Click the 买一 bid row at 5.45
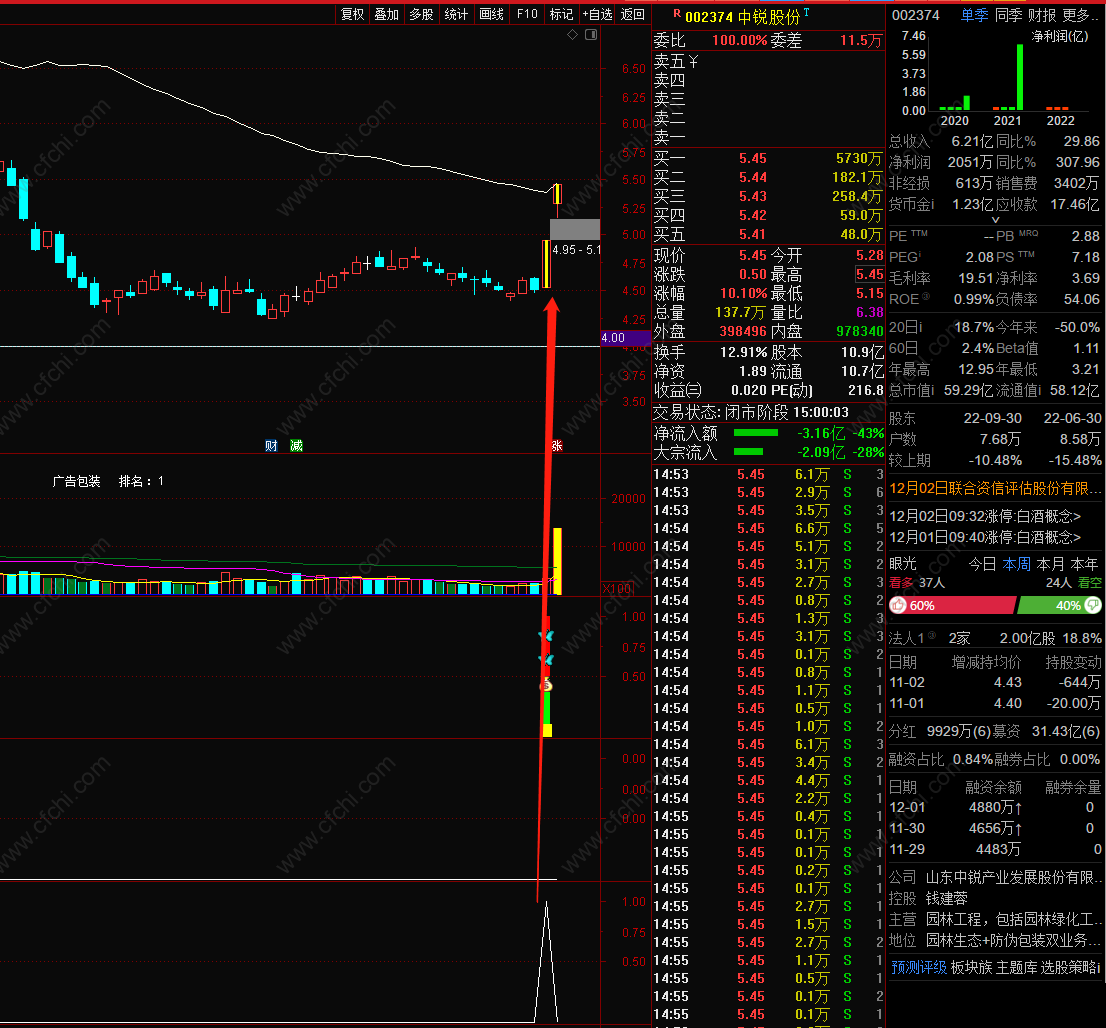Image resolution: width=1106 pixels, height=1028 pixels. (x=767, y=158)
